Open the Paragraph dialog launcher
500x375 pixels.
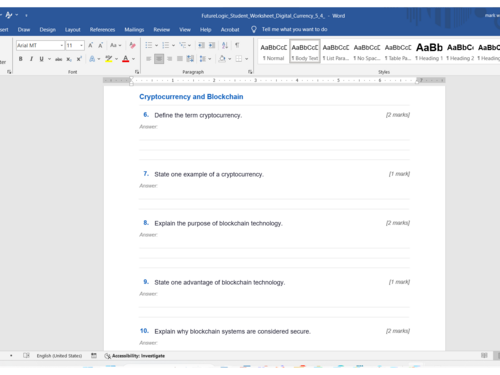coord(250,72)
